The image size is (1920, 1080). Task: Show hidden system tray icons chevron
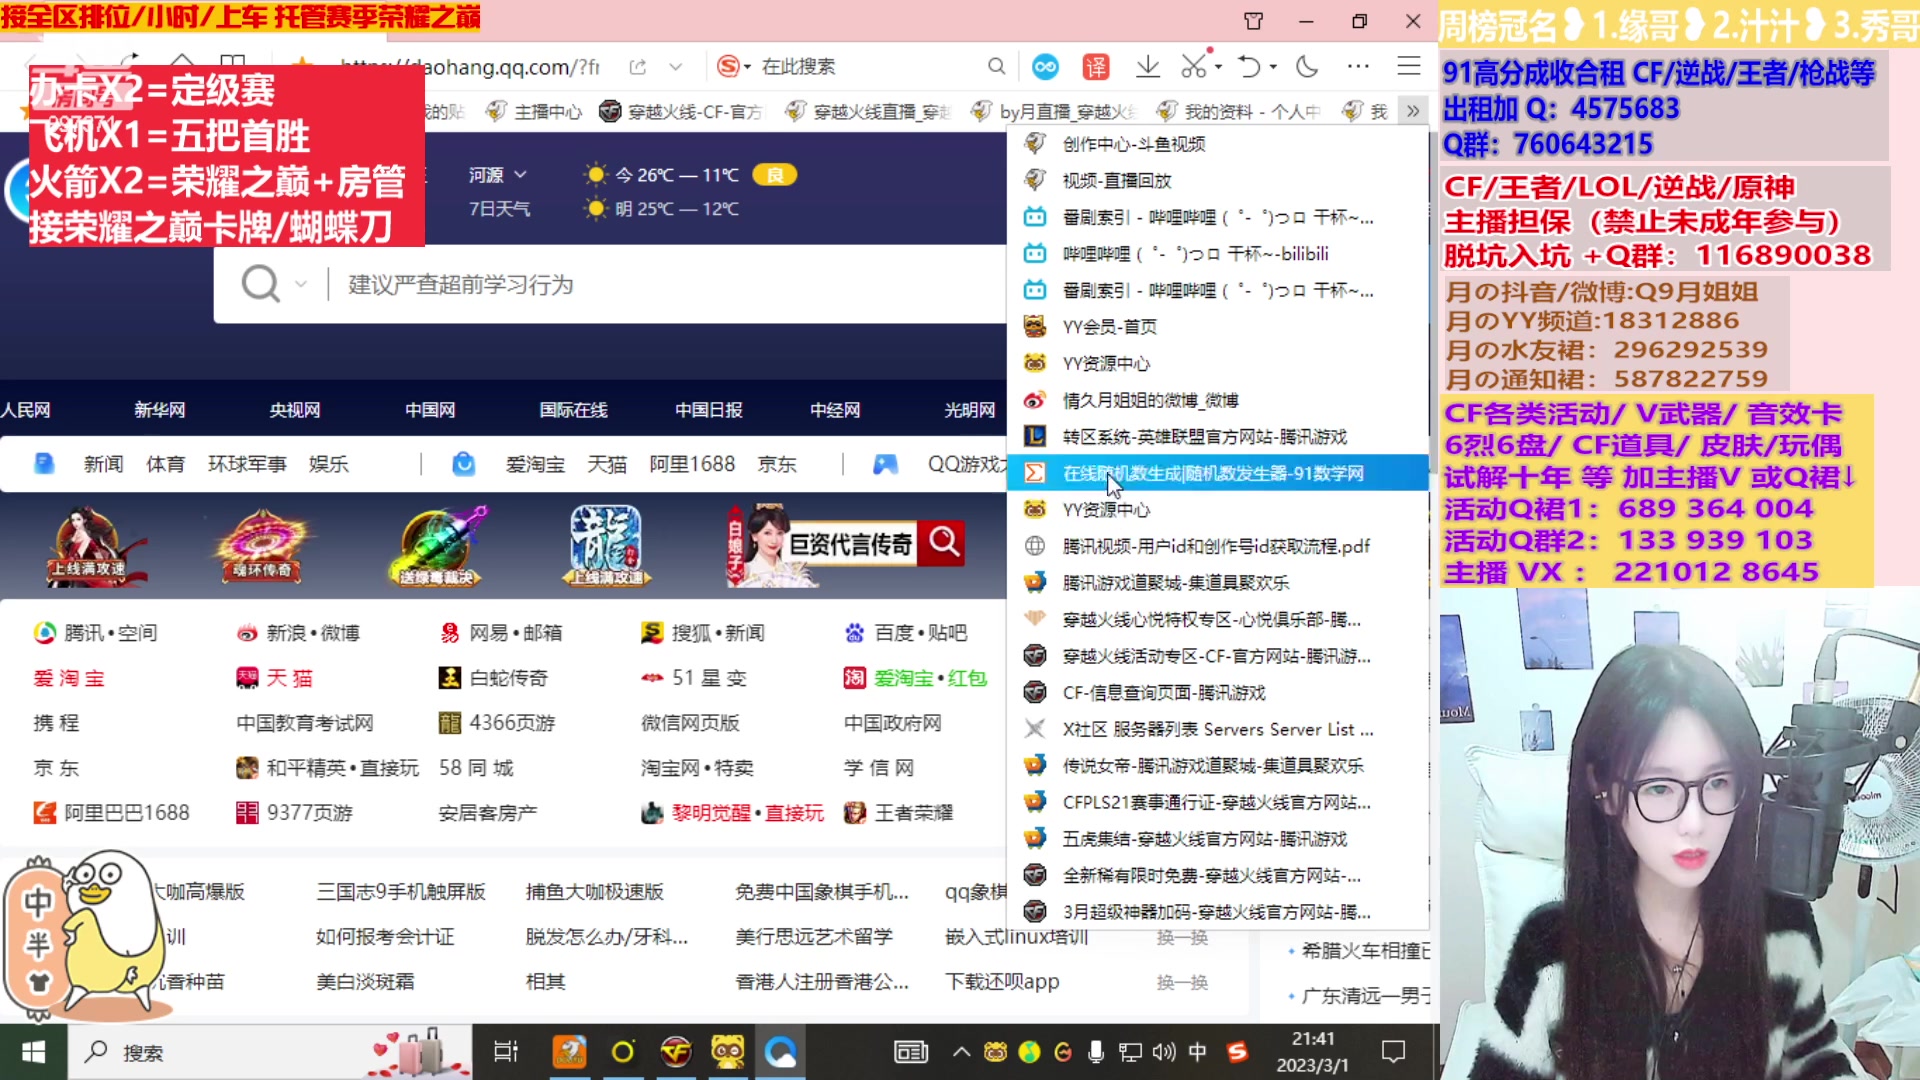point(961,1052)
